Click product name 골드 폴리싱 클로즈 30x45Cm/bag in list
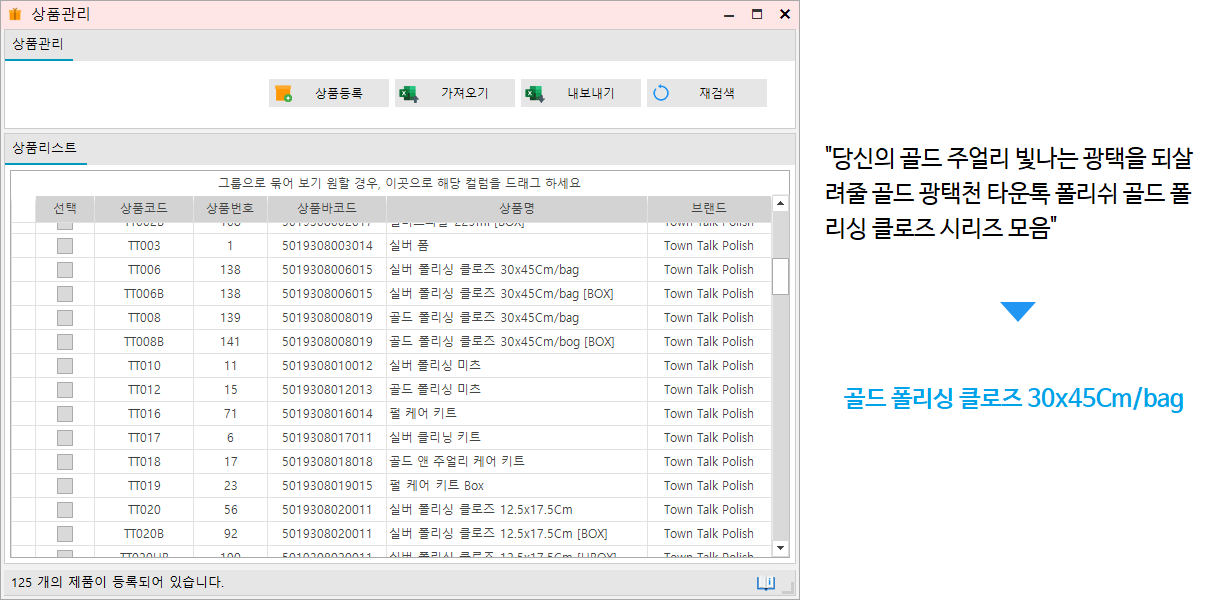Viewport: 1227px width, 600px height. pos(484,318)
